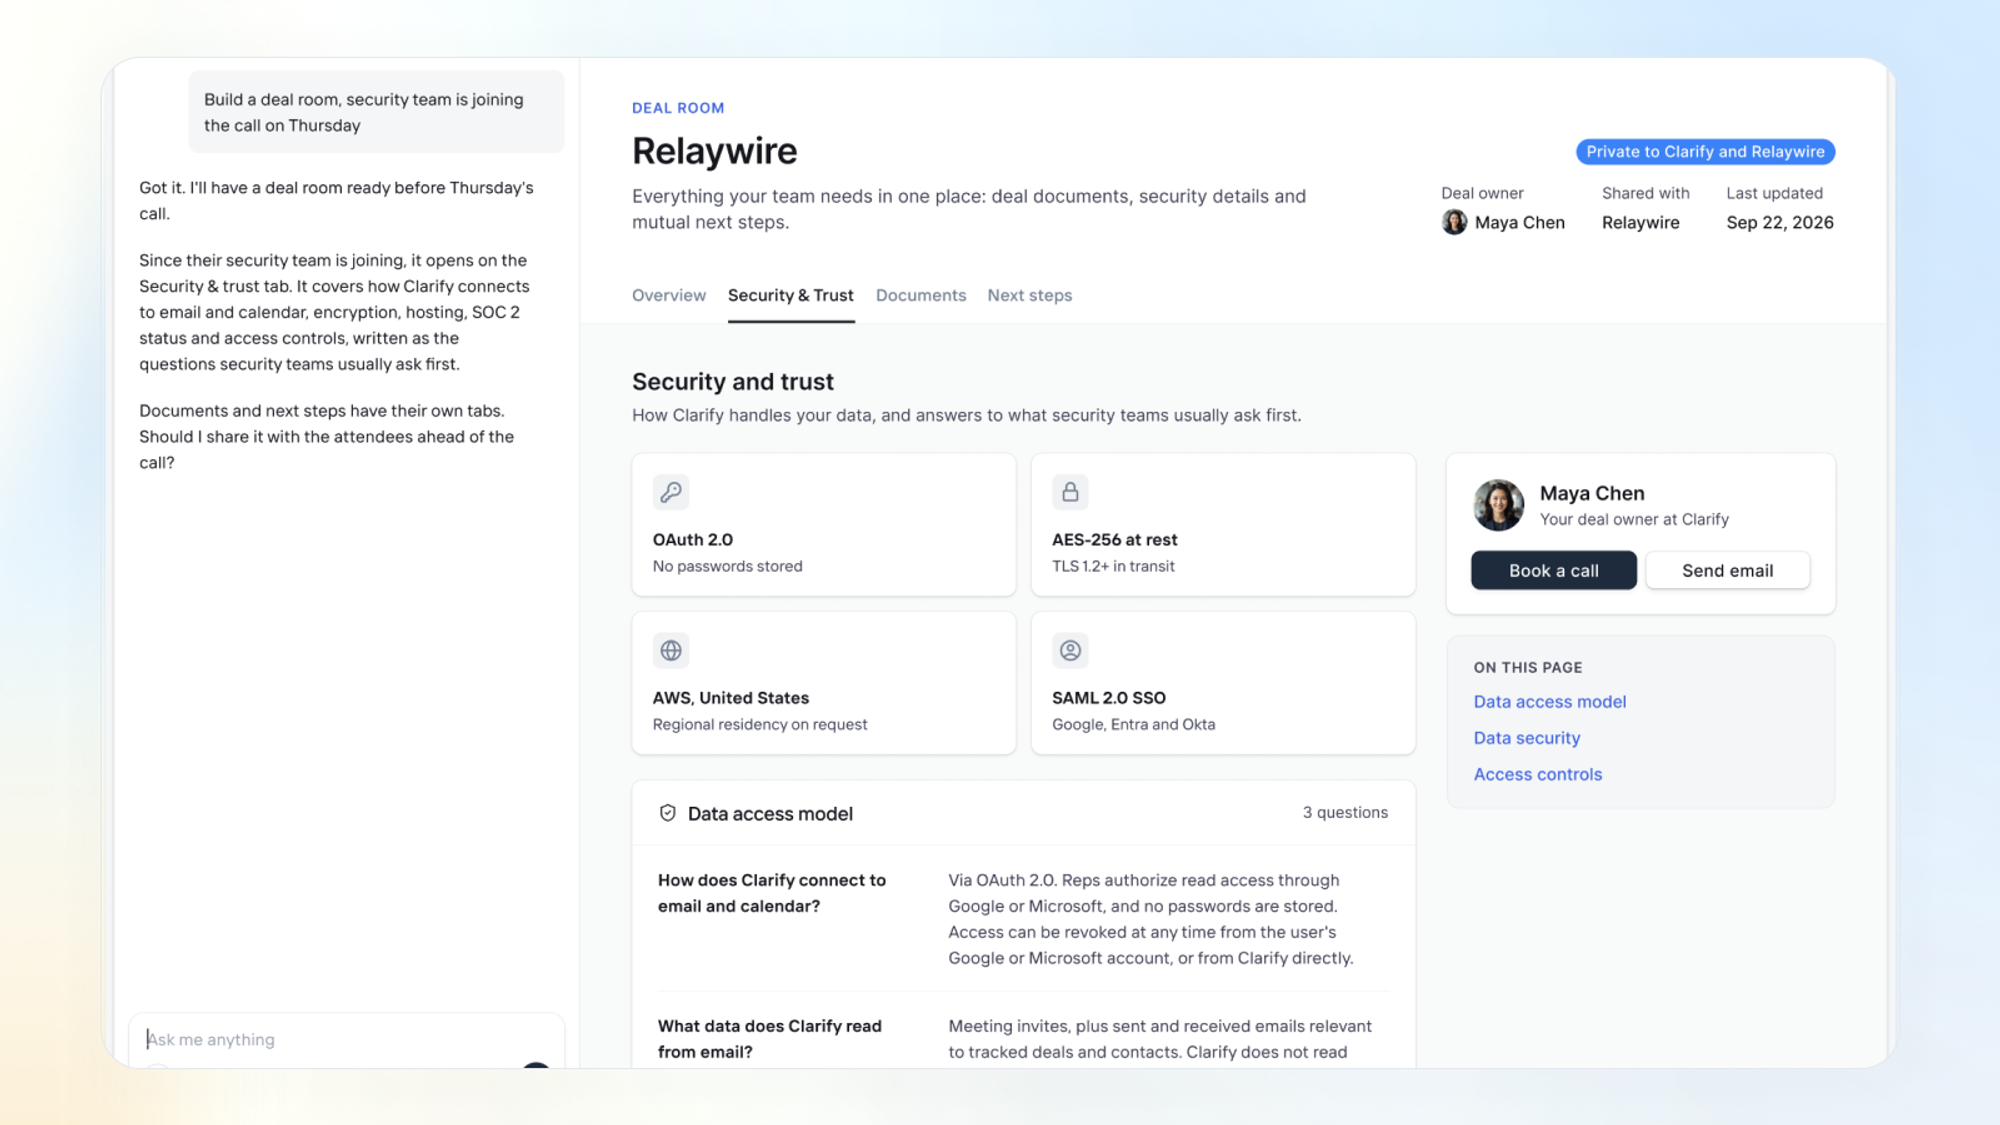Click Relaywire under Shared with
2000x1125 pixels.
pos(1641,222)
